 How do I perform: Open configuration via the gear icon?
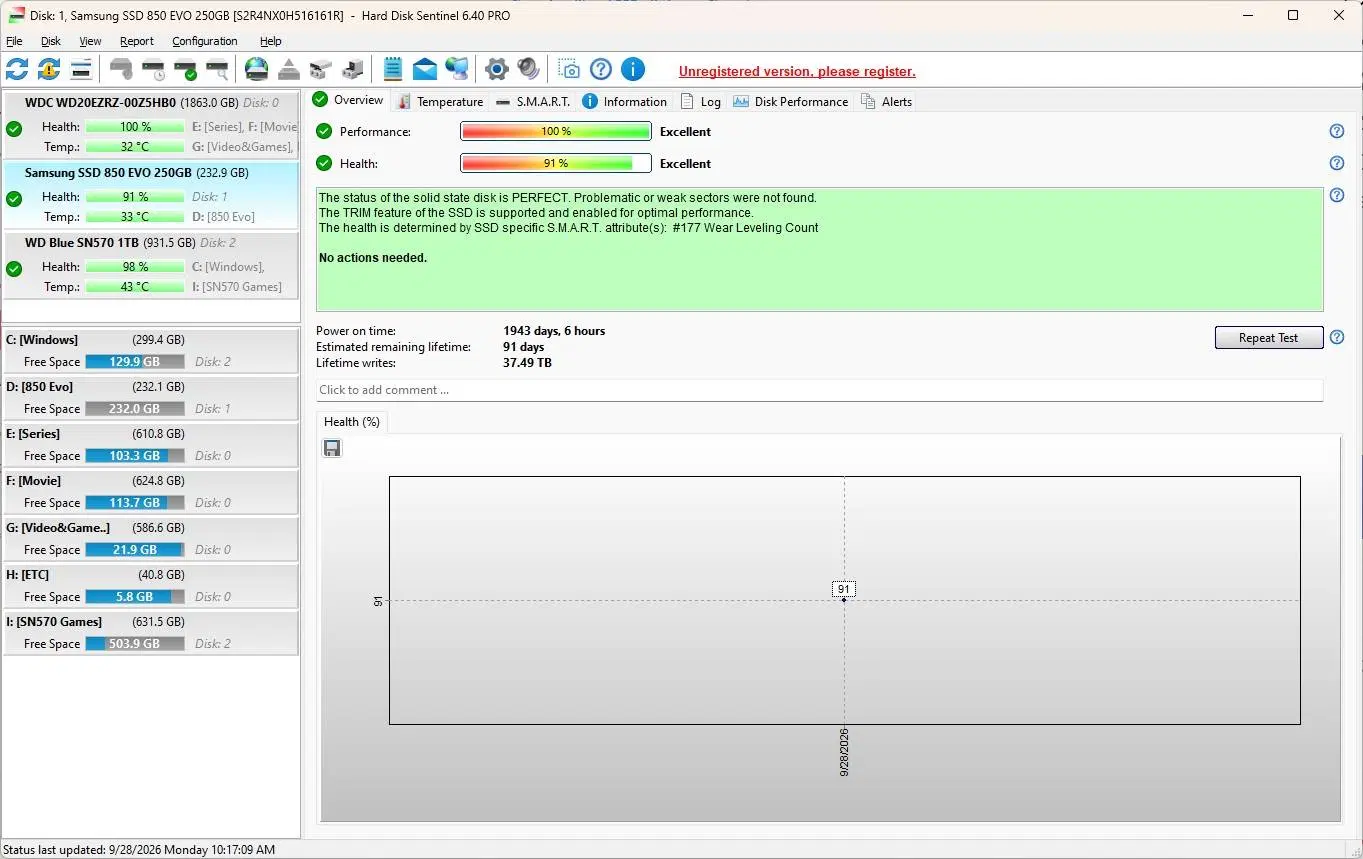coord(497,69)
